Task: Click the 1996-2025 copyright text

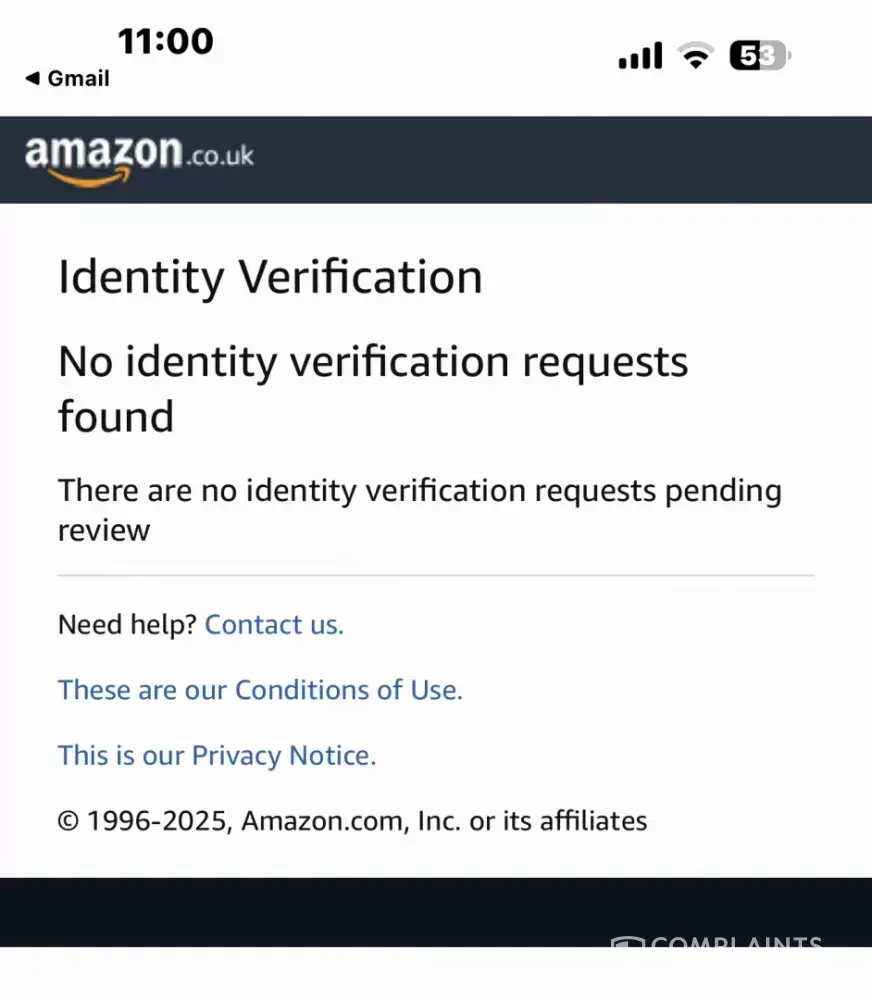Action: (x=352, y=821)
